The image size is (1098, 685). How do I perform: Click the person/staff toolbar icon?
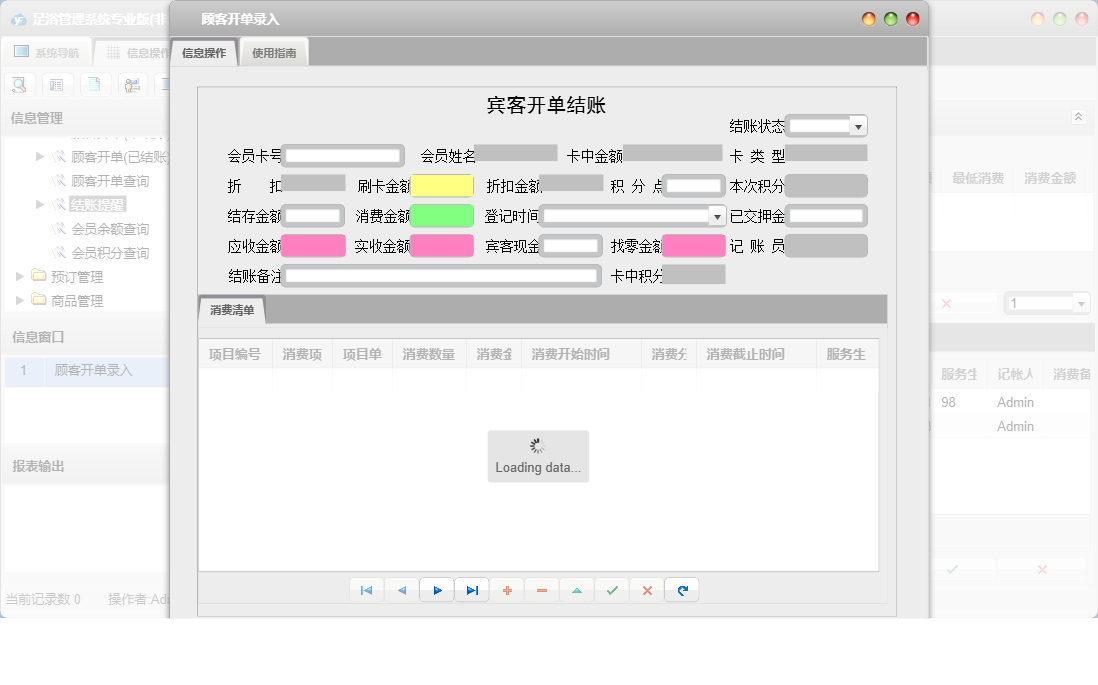tap(131, 84)
